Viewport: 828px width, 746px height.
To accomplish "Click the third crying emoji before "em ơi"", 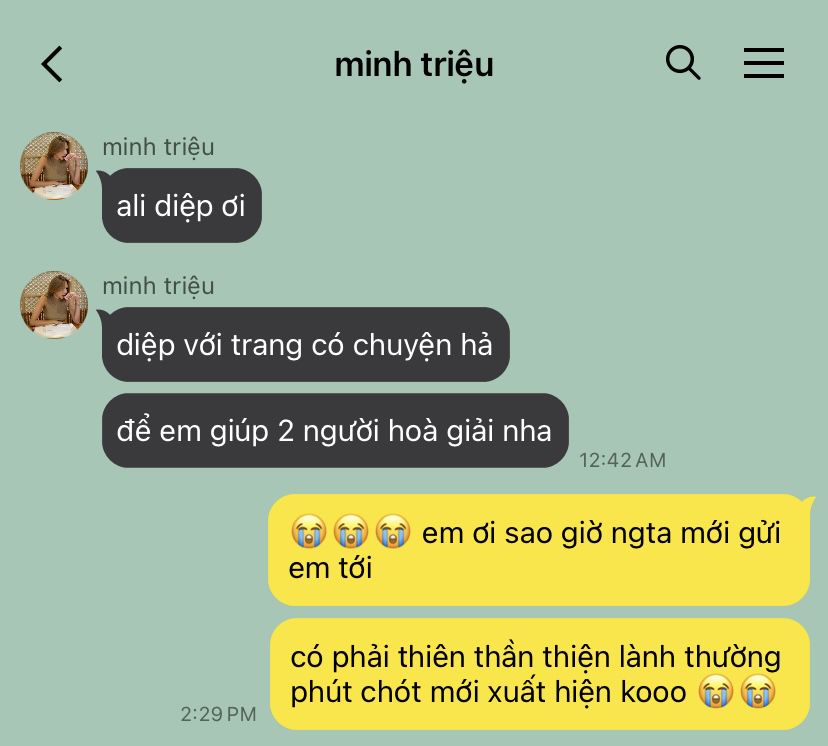I will click(x=392, y=532).
